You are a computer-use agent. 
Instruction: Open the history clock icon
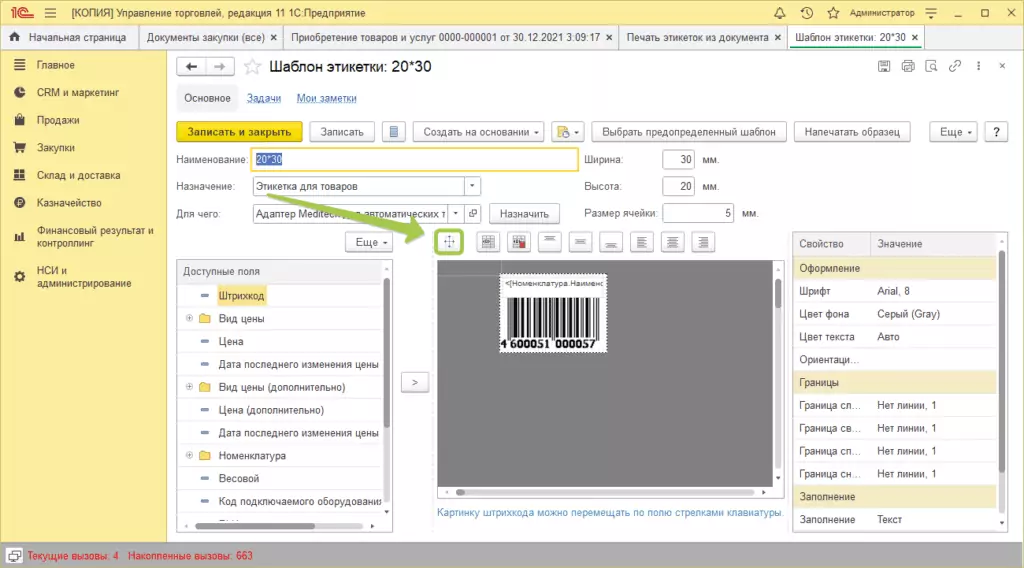coord(805,13)
